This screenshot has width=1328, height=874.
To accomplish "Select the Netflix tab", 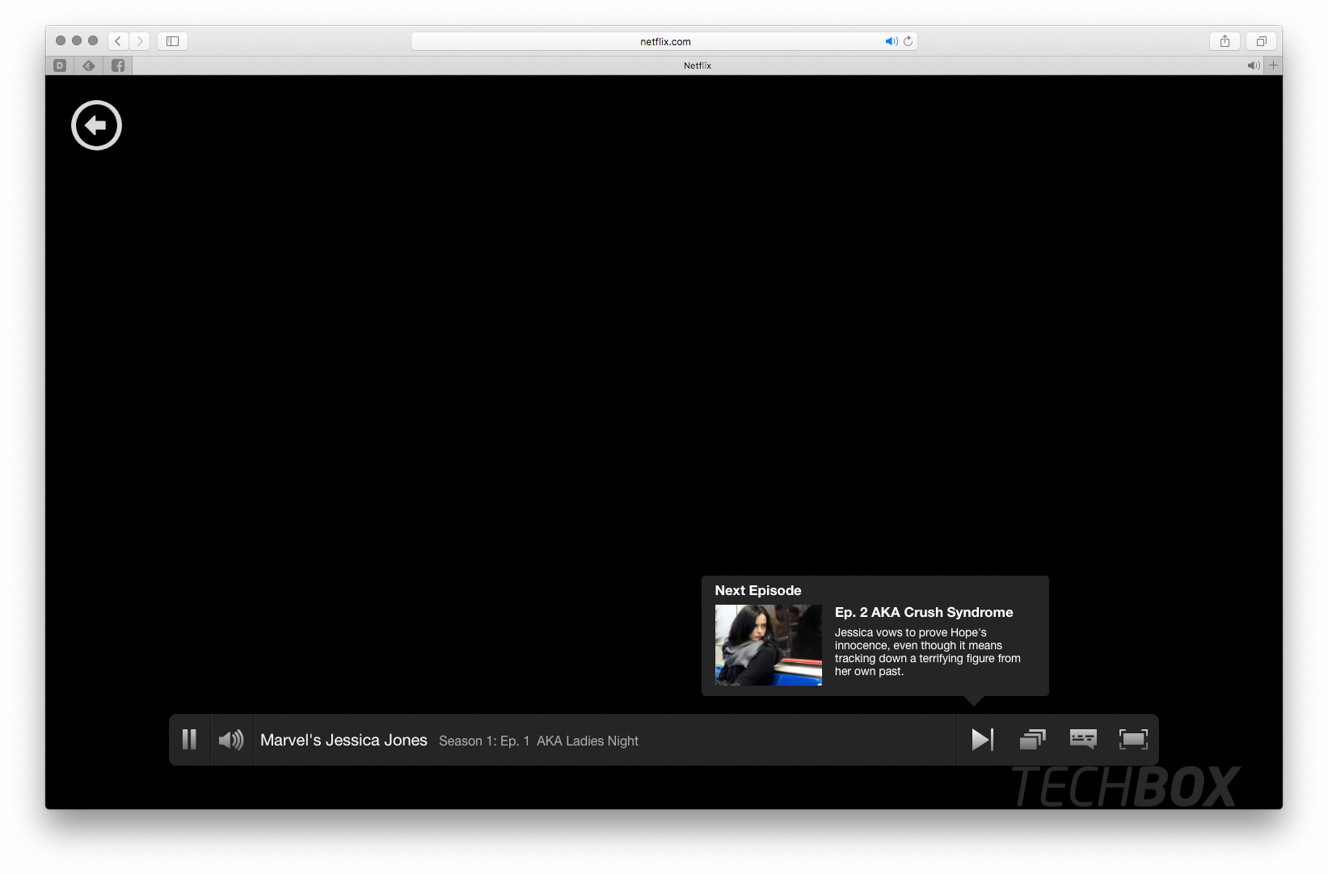I will [x=697, y=65].
